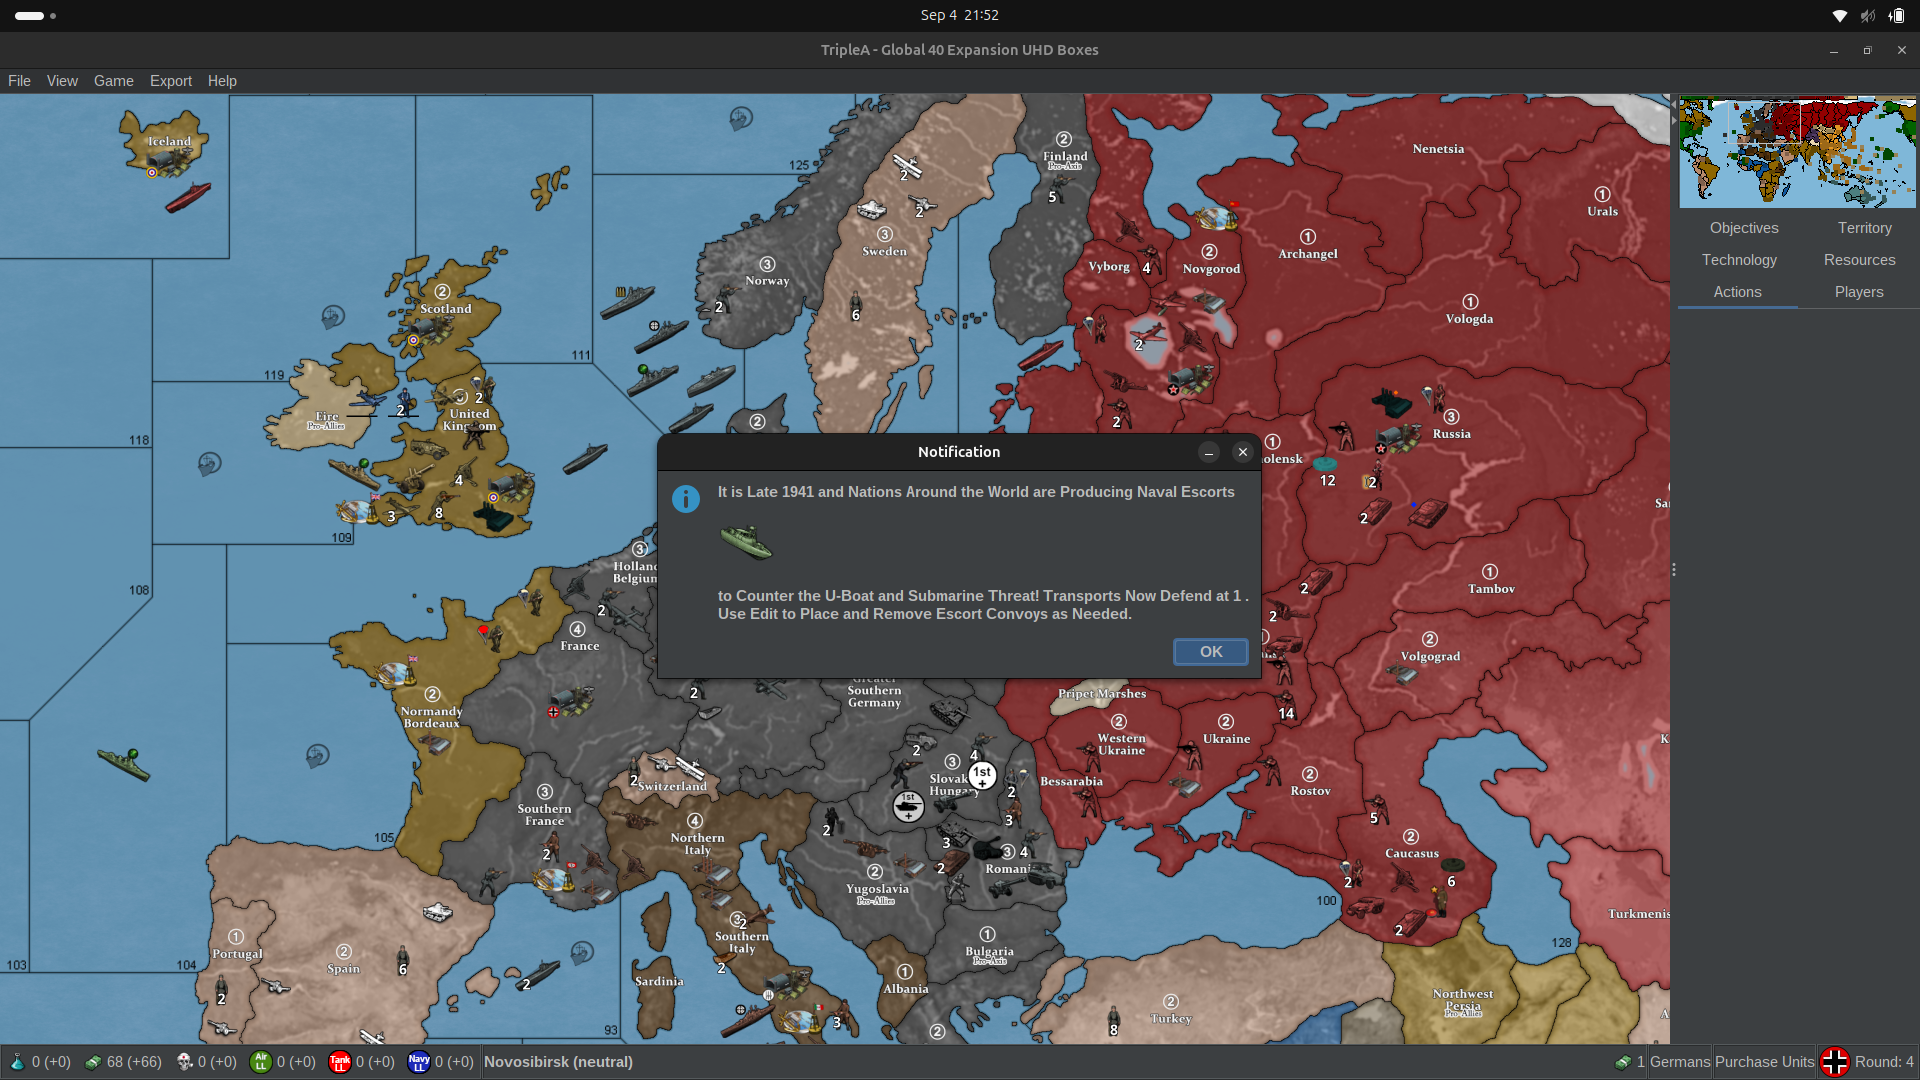Image resolution: width=1920 pixels, height=1080 pixels.
Task: Click the white tank unit in Sweden
Action: (x=871, y=210)
